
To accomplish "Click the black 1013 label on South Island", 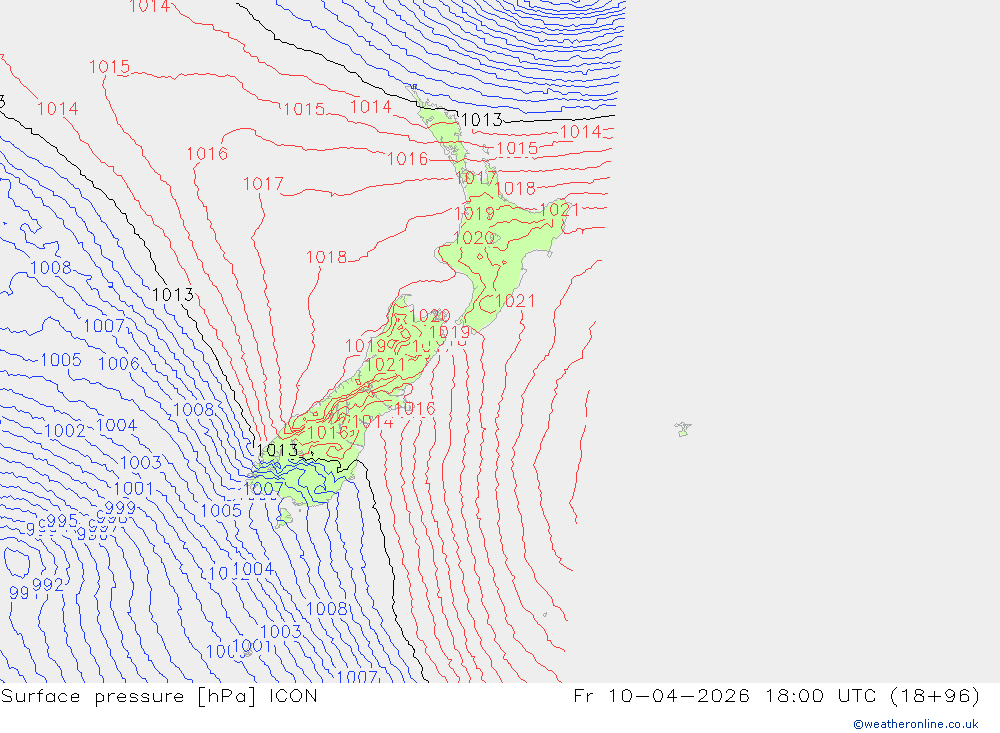I will tap(277, 450).
